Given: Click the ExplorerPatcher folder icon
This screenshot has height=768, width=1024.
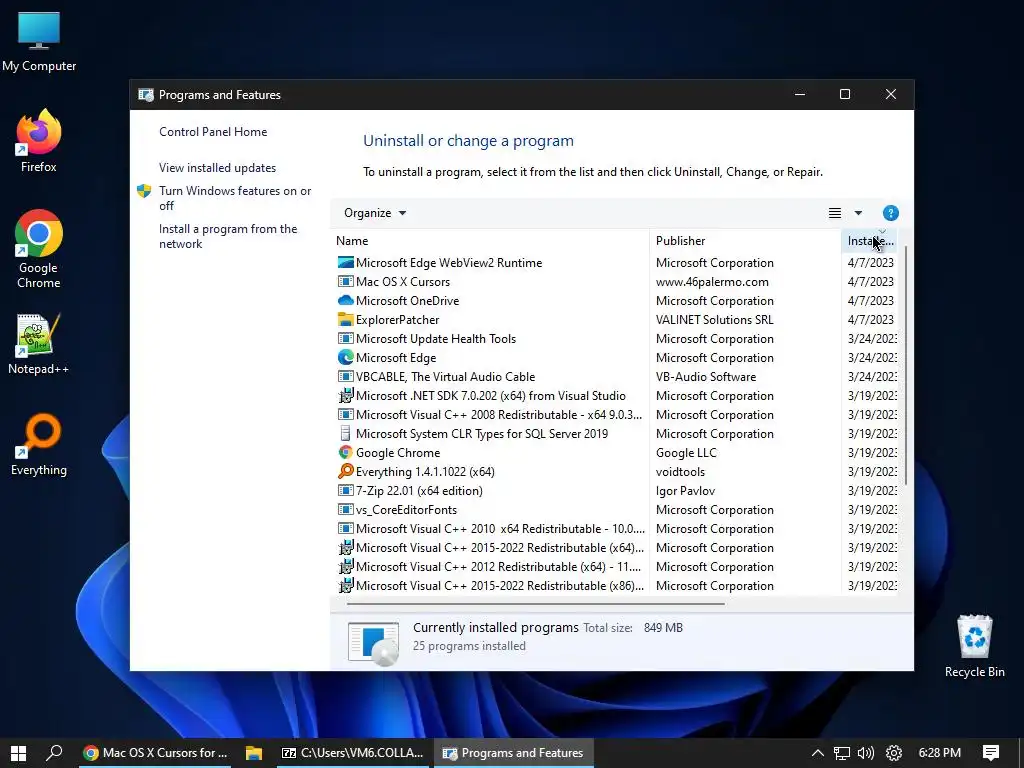Looking at the screenshot, I should pyautogui.click(x=345, y=319).
